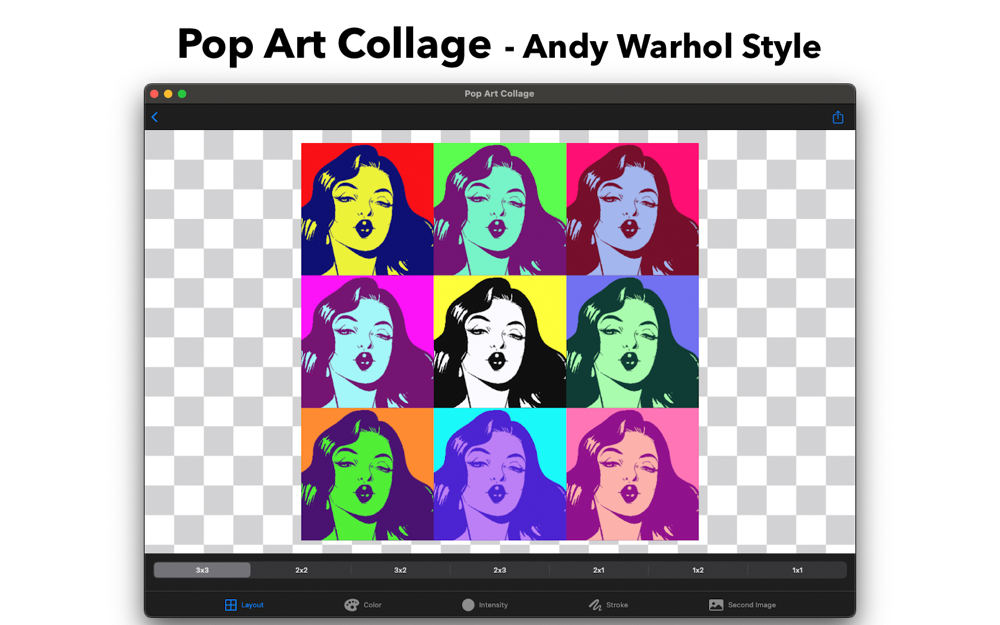1000x625 pixels.
Task: Select the black and white center tile
Action: [x=500, y=342]
